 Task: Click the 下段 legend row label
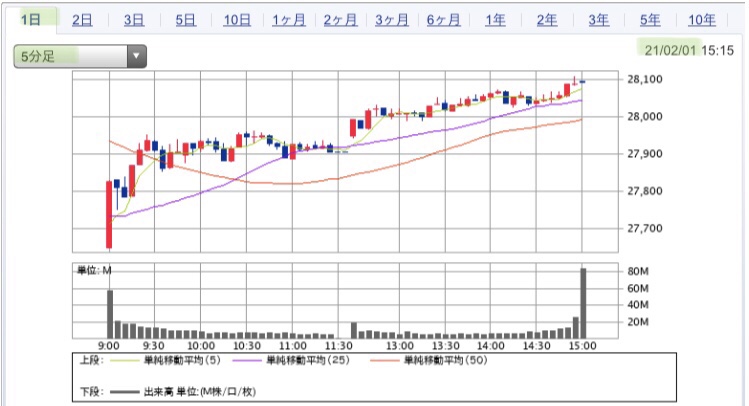click(91, 392)
